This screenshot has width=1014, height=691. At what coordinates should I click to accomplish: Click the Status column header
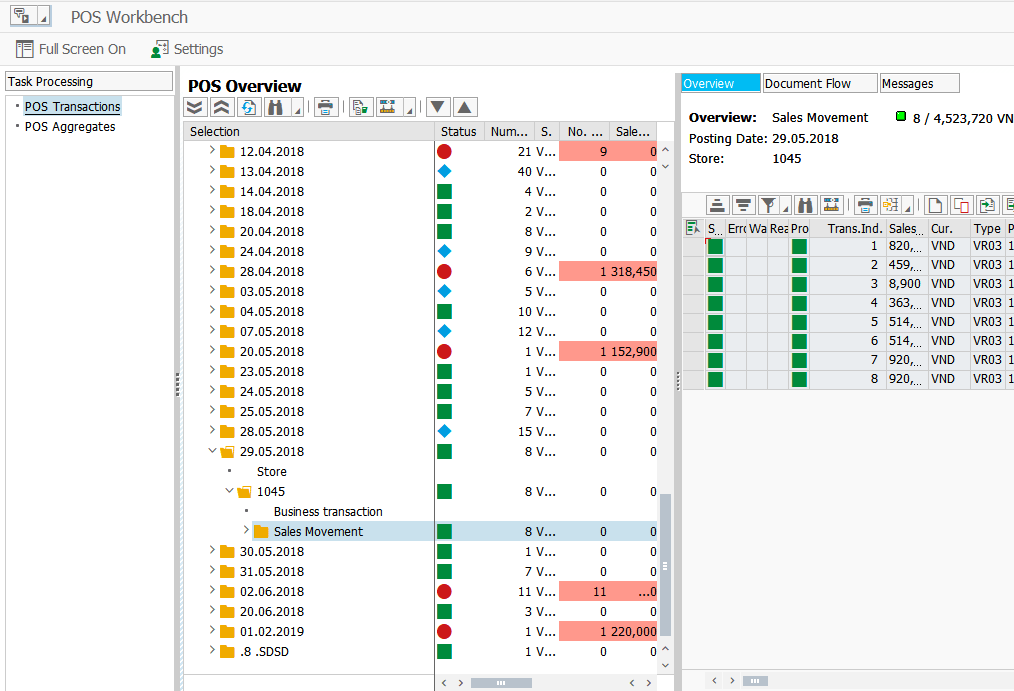(459, 131)
